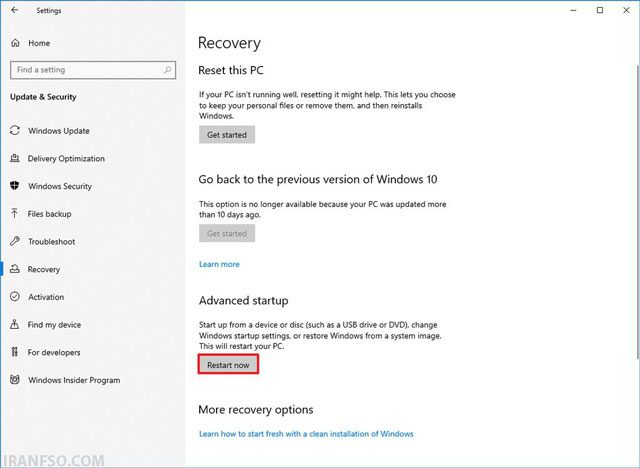Open the Files backup section

49,214
